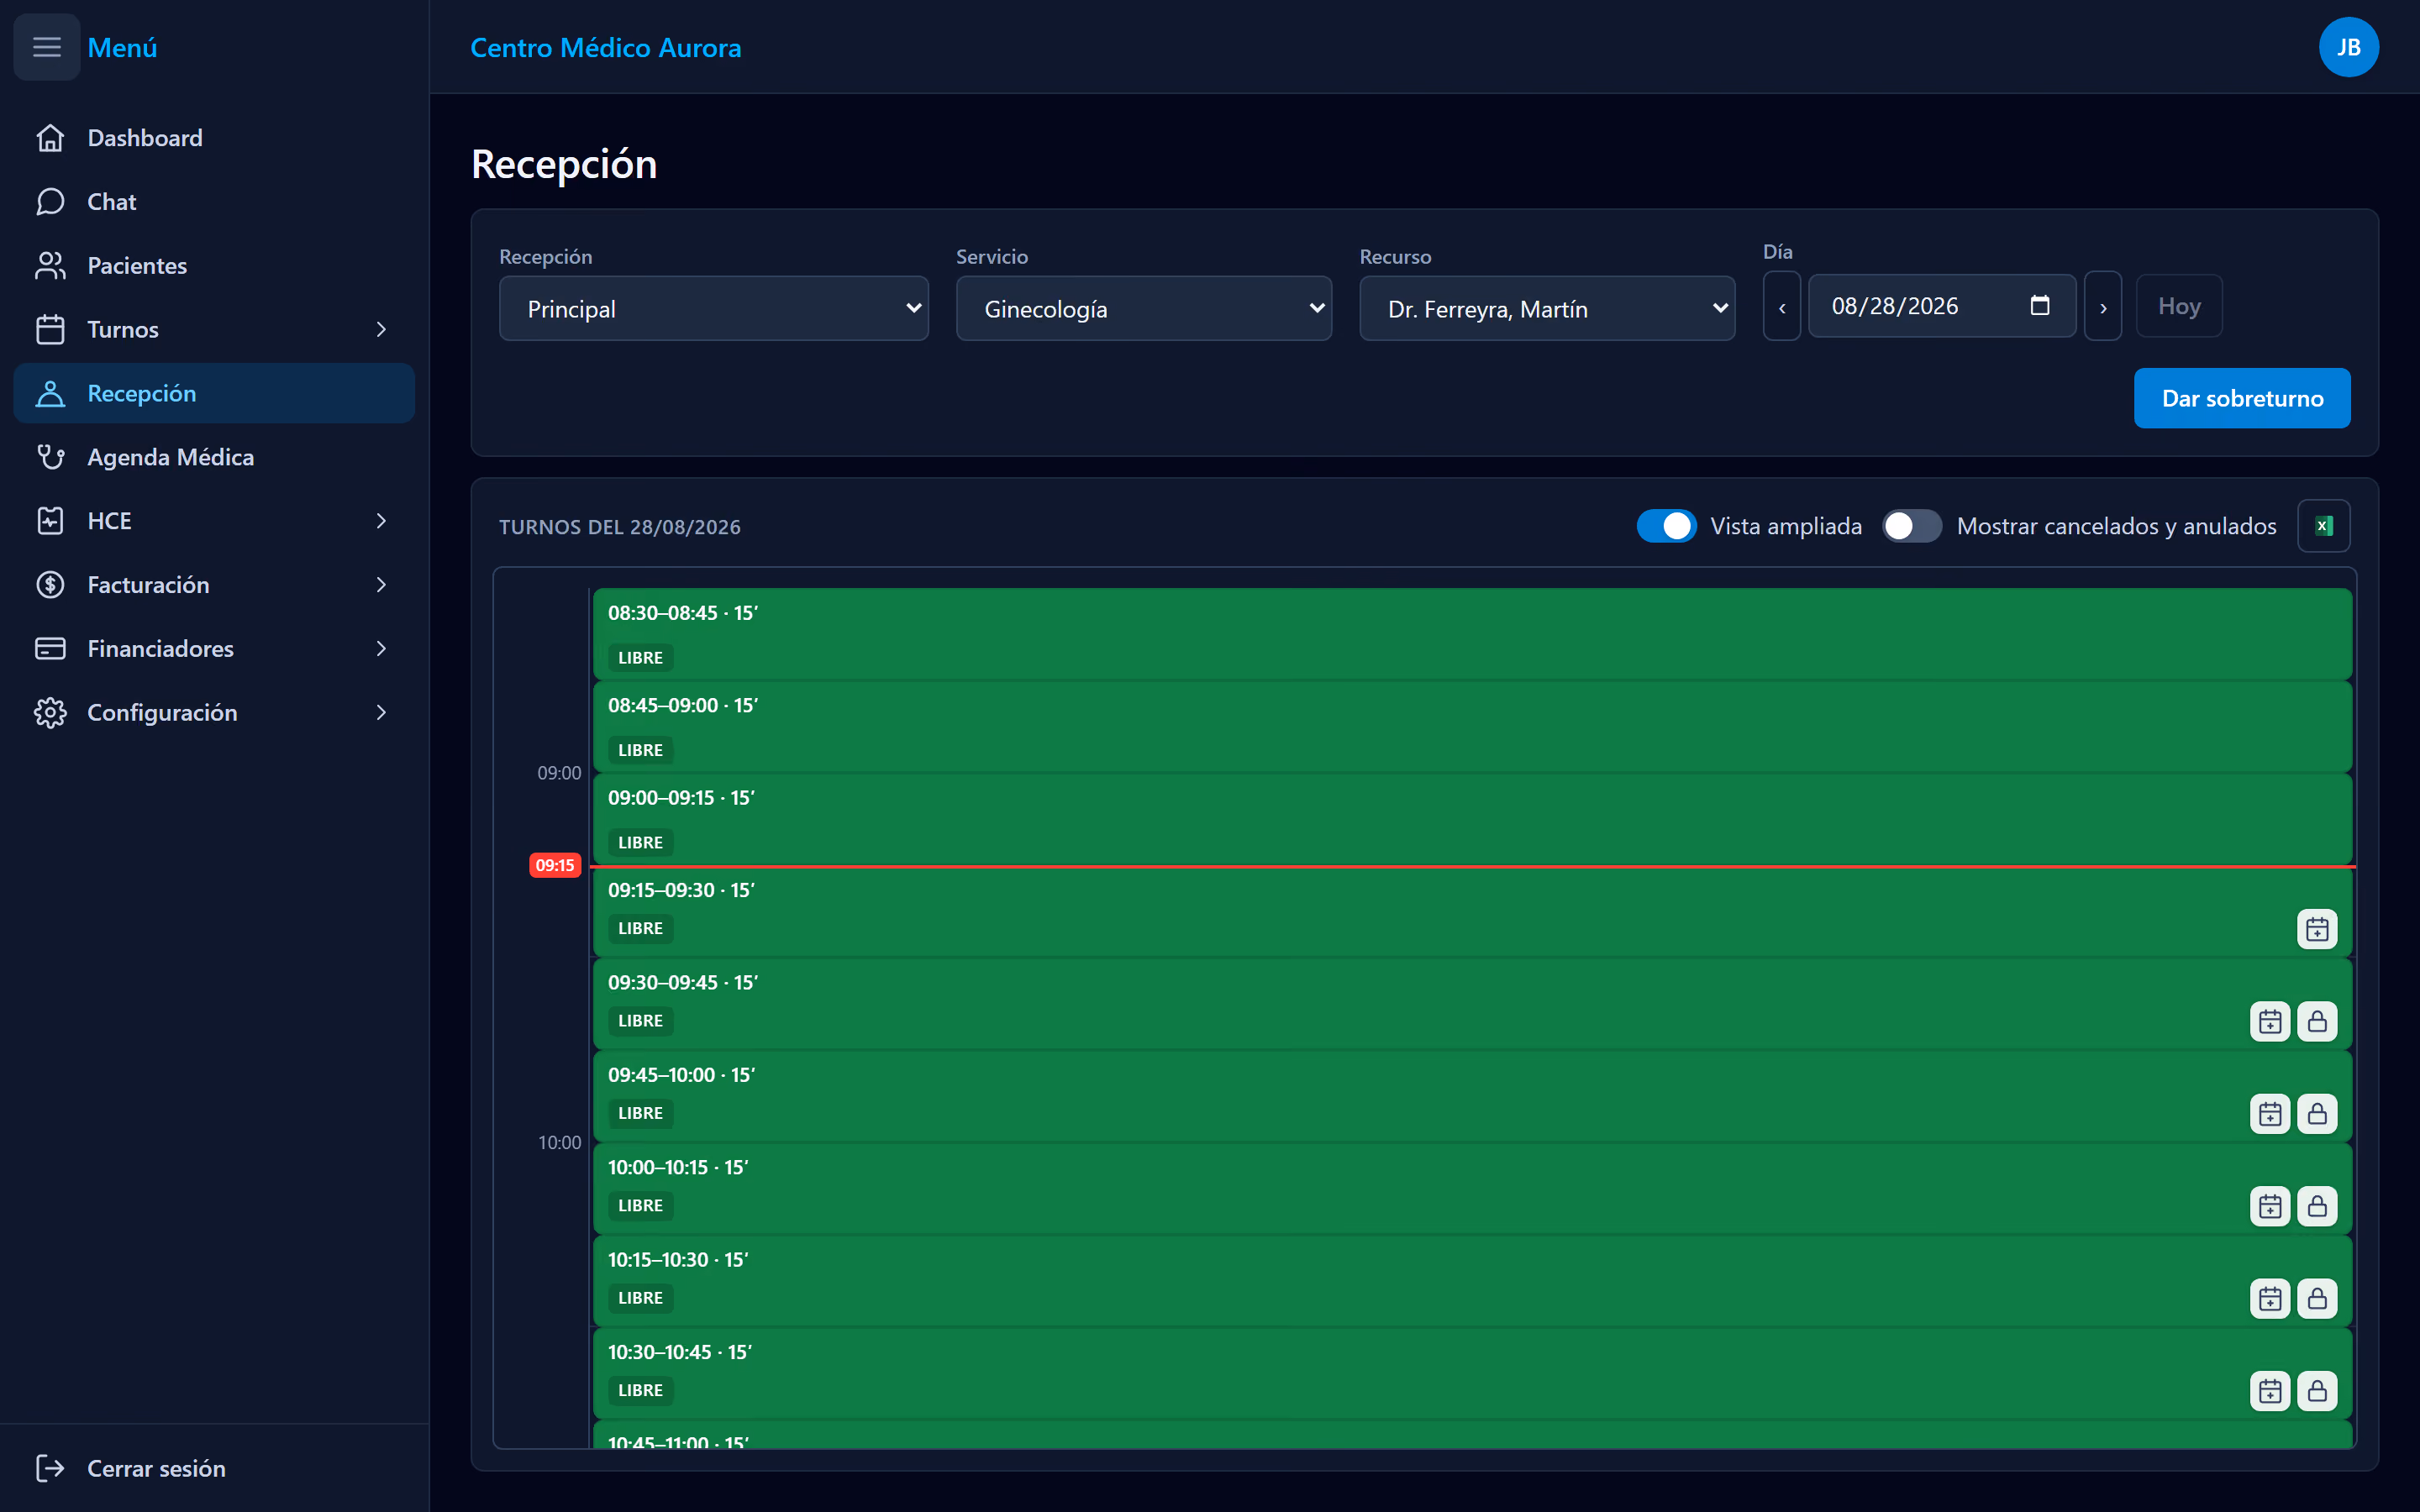Image resolution: width=2420 pixels, height=1512 pixels.
Task: Lock the 10:00–10:15 slot
Action: (x=2316, y=1206)
